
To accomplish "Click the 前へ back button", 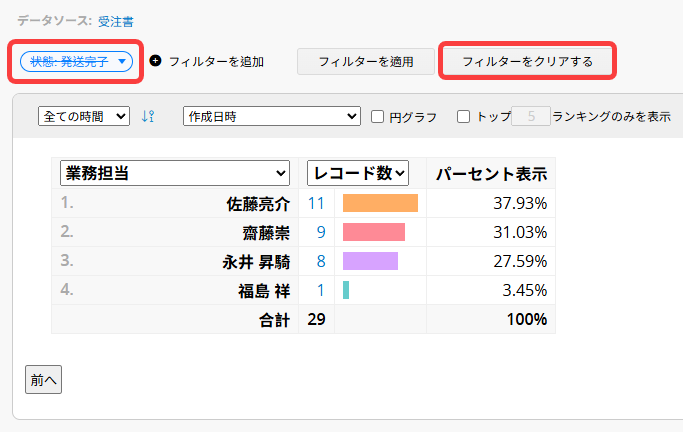I will (43, 379).
